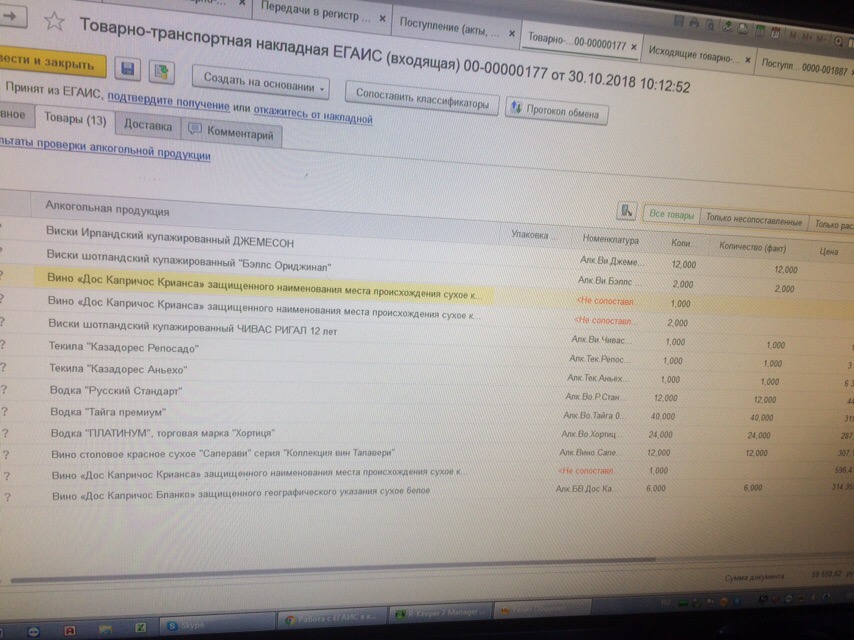Click the green Excel-like taskbar icon
The height and width of the screenshot is (640, 854).
(141, 627)
